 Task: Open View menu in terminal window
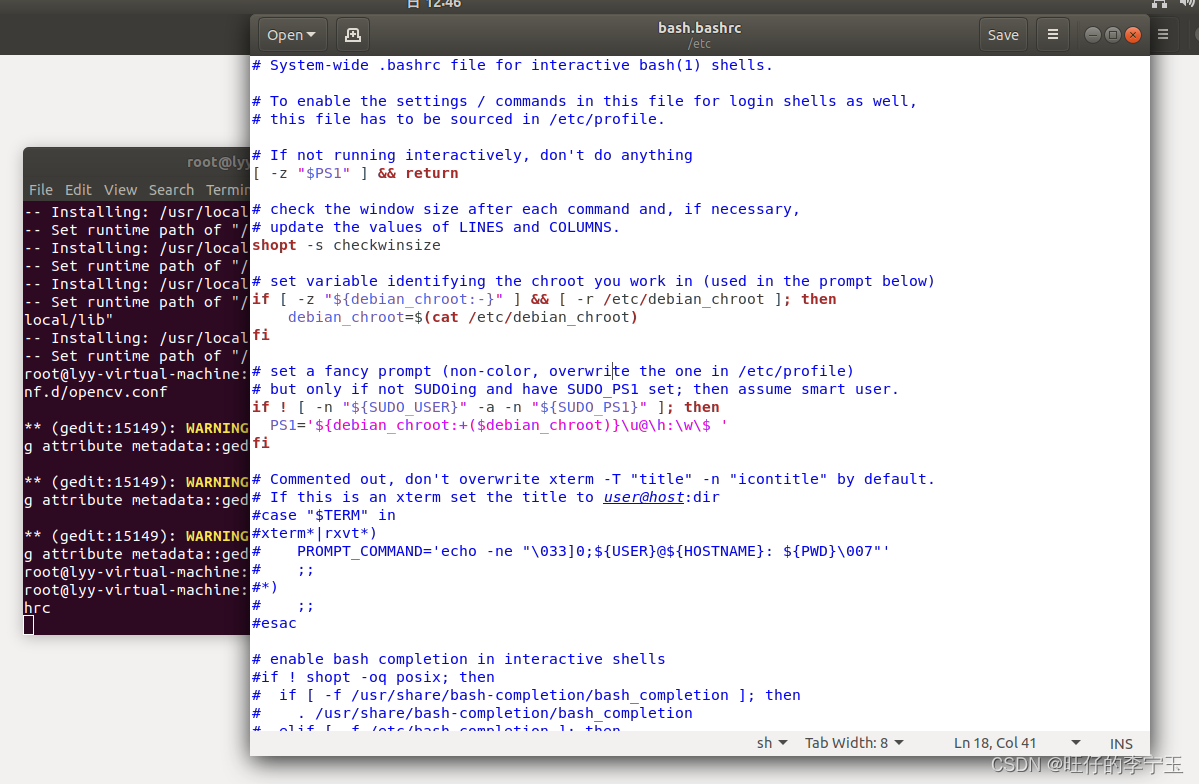click(x=120, y=190)
